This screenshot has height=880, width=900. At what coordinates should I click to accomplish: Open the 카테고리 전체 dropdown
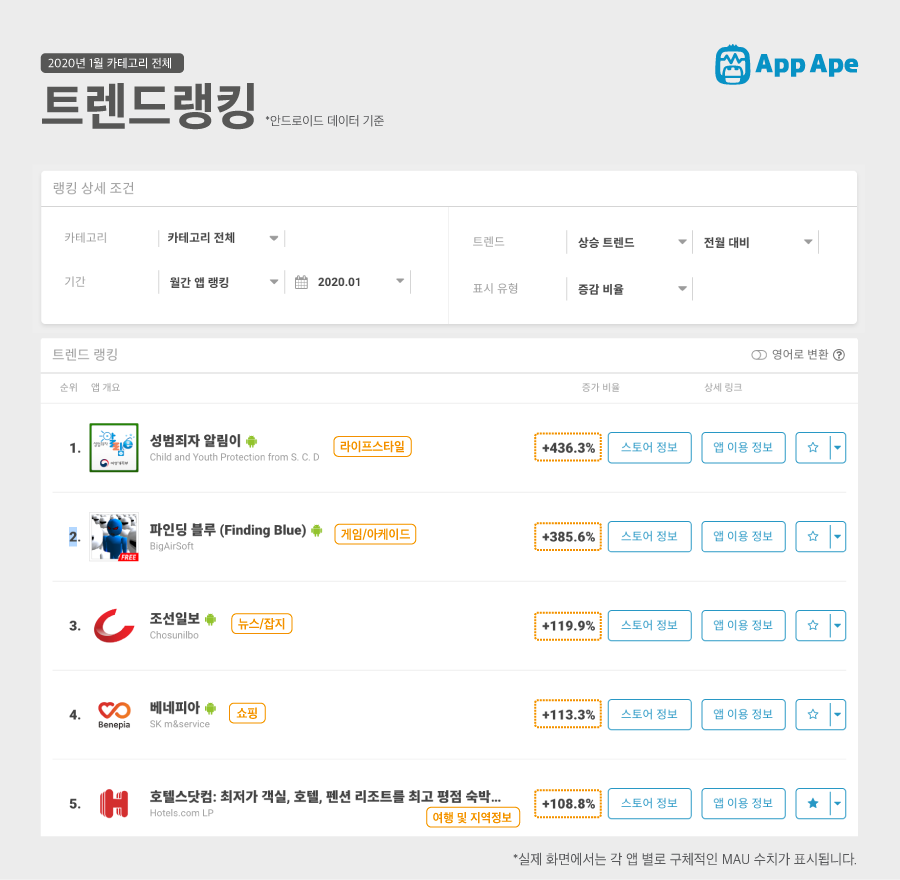click(222, 238)
